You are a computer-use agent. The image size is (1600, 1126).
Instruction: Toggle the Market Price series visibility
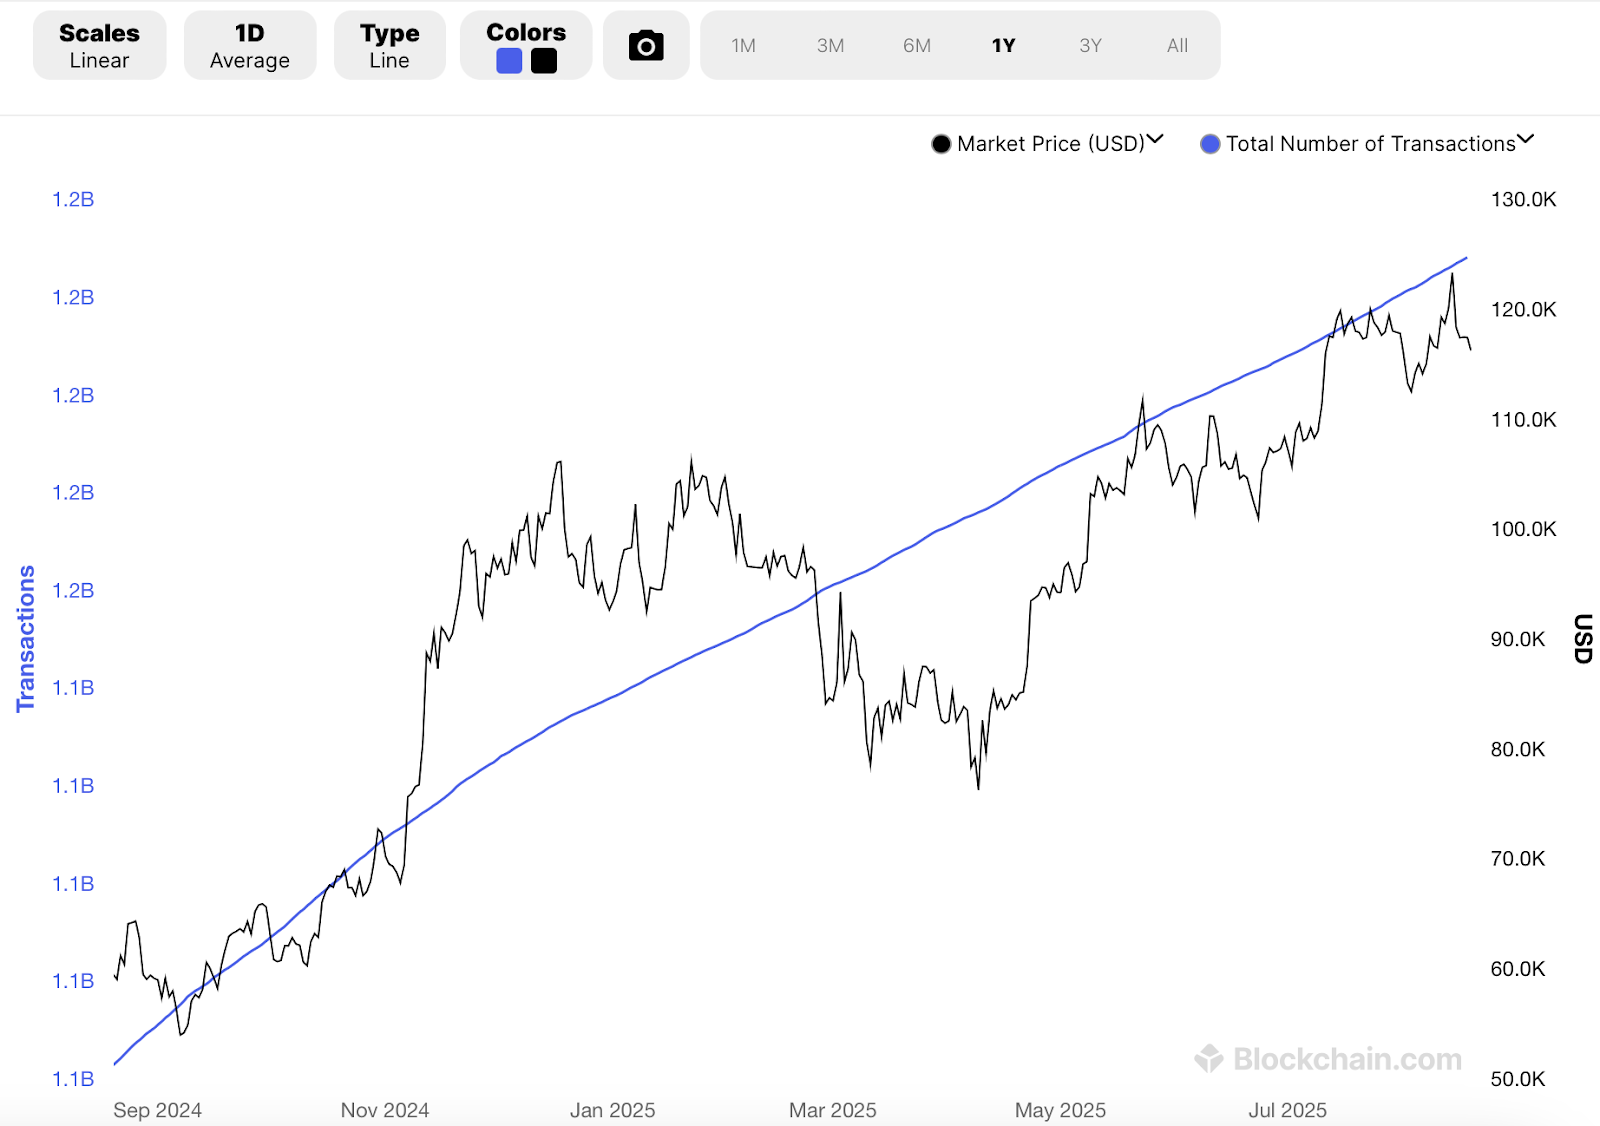tap(1045, 143)
